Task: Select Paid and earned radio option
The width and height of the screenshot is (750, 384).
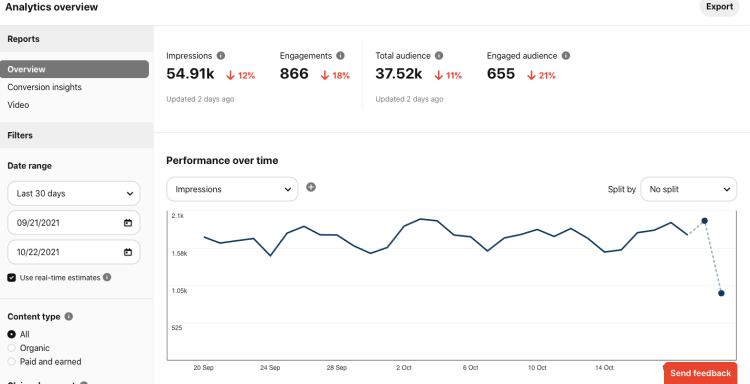Action: coord(11,362)
